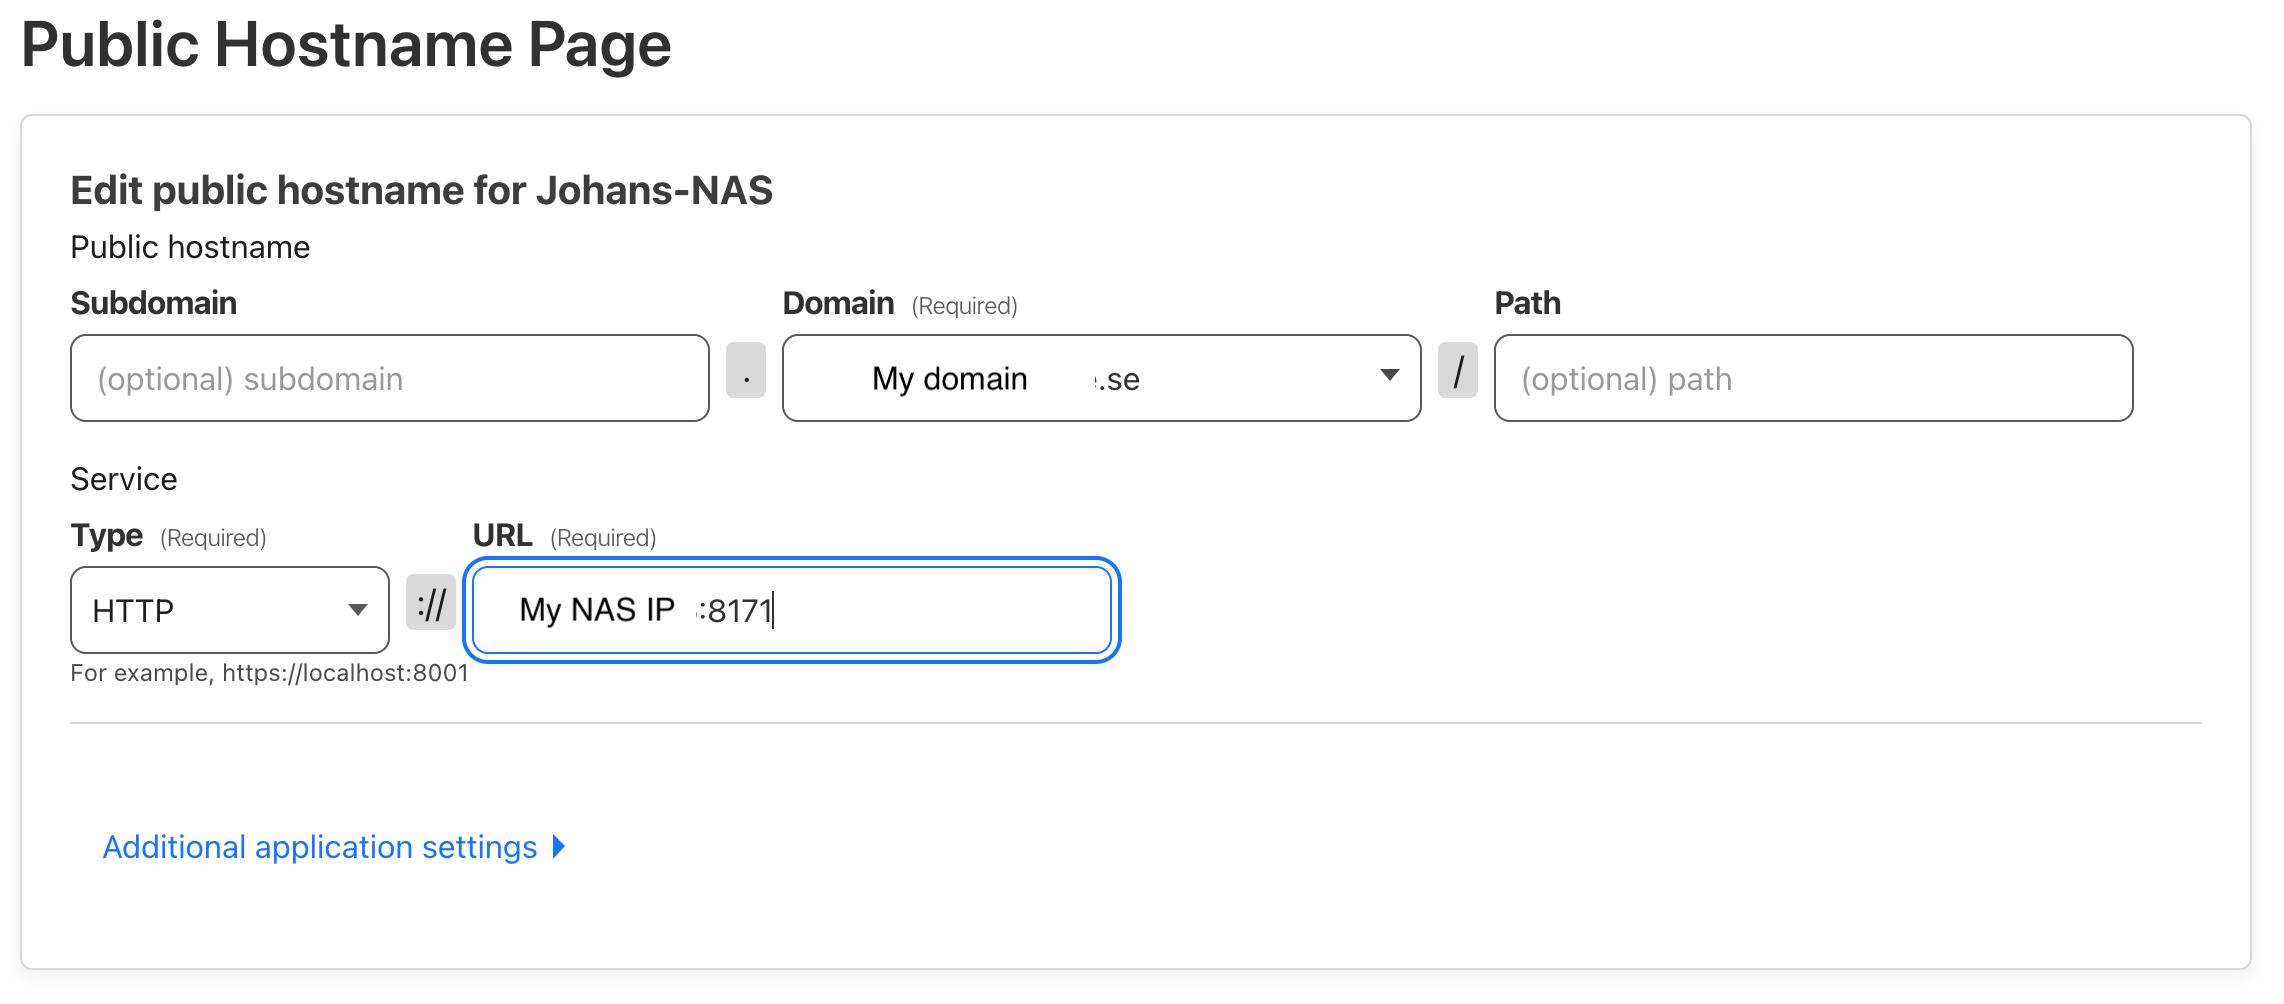2284x1004 pixels.
Task: Open the HTTP service Type dropdown
Action: click(230, 610)
